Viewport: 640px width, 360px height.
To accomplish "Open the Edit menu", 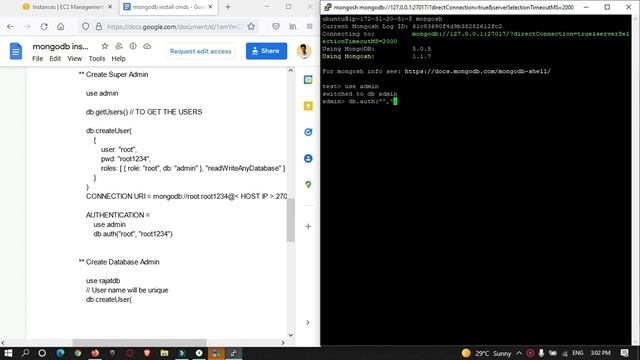I will click(x=55, y=59).
